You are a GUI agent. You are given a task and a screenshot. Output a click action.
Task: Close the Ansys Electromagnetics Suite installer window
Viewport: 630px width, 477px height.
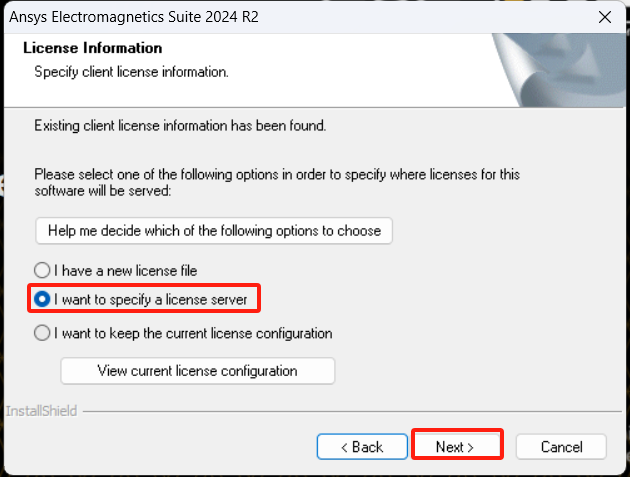[605, 17]
